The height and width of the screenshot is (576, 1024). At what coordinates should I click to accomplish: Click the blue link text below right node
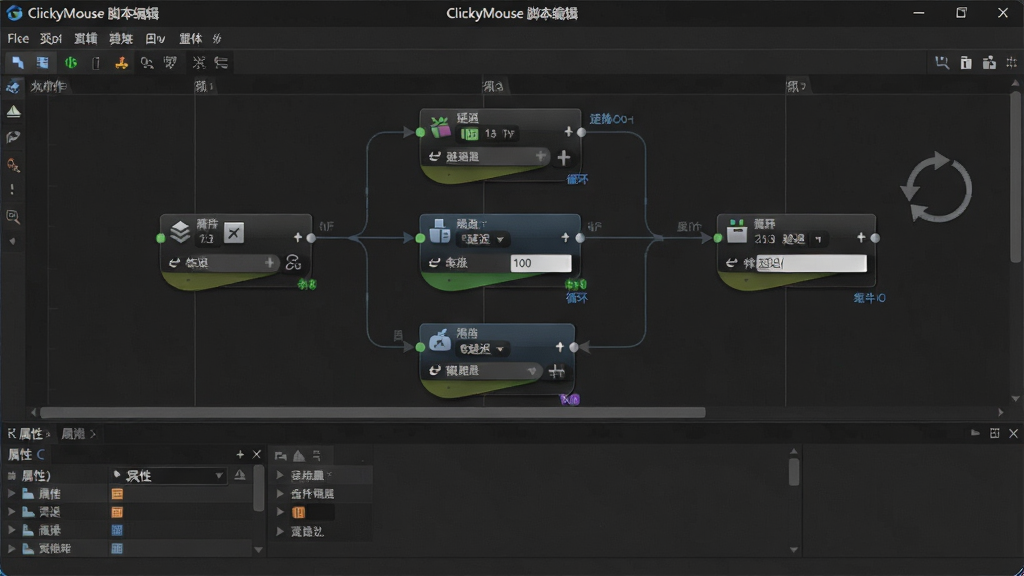[869, 298]
